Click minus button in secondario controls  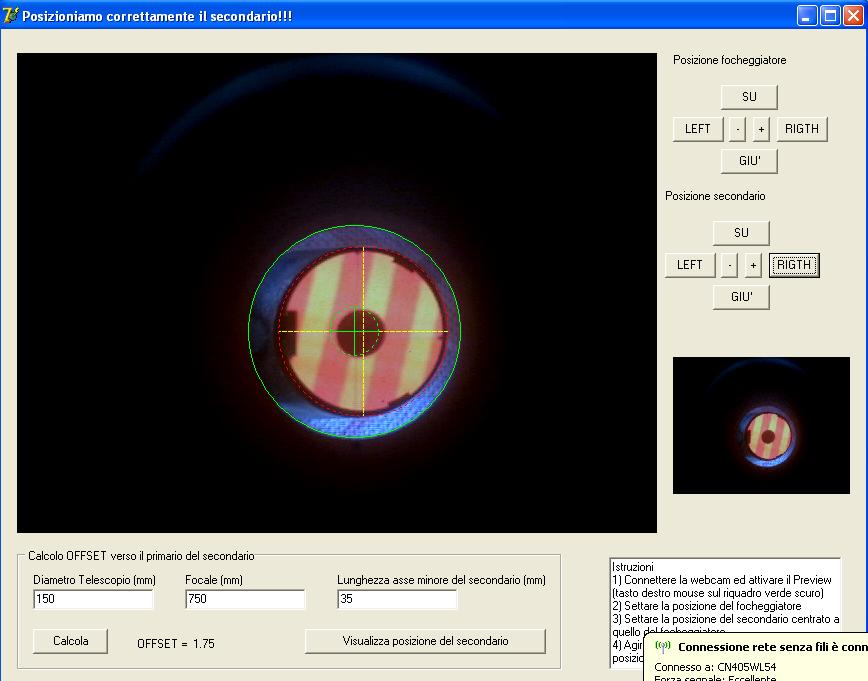click(x=730, y=265)
